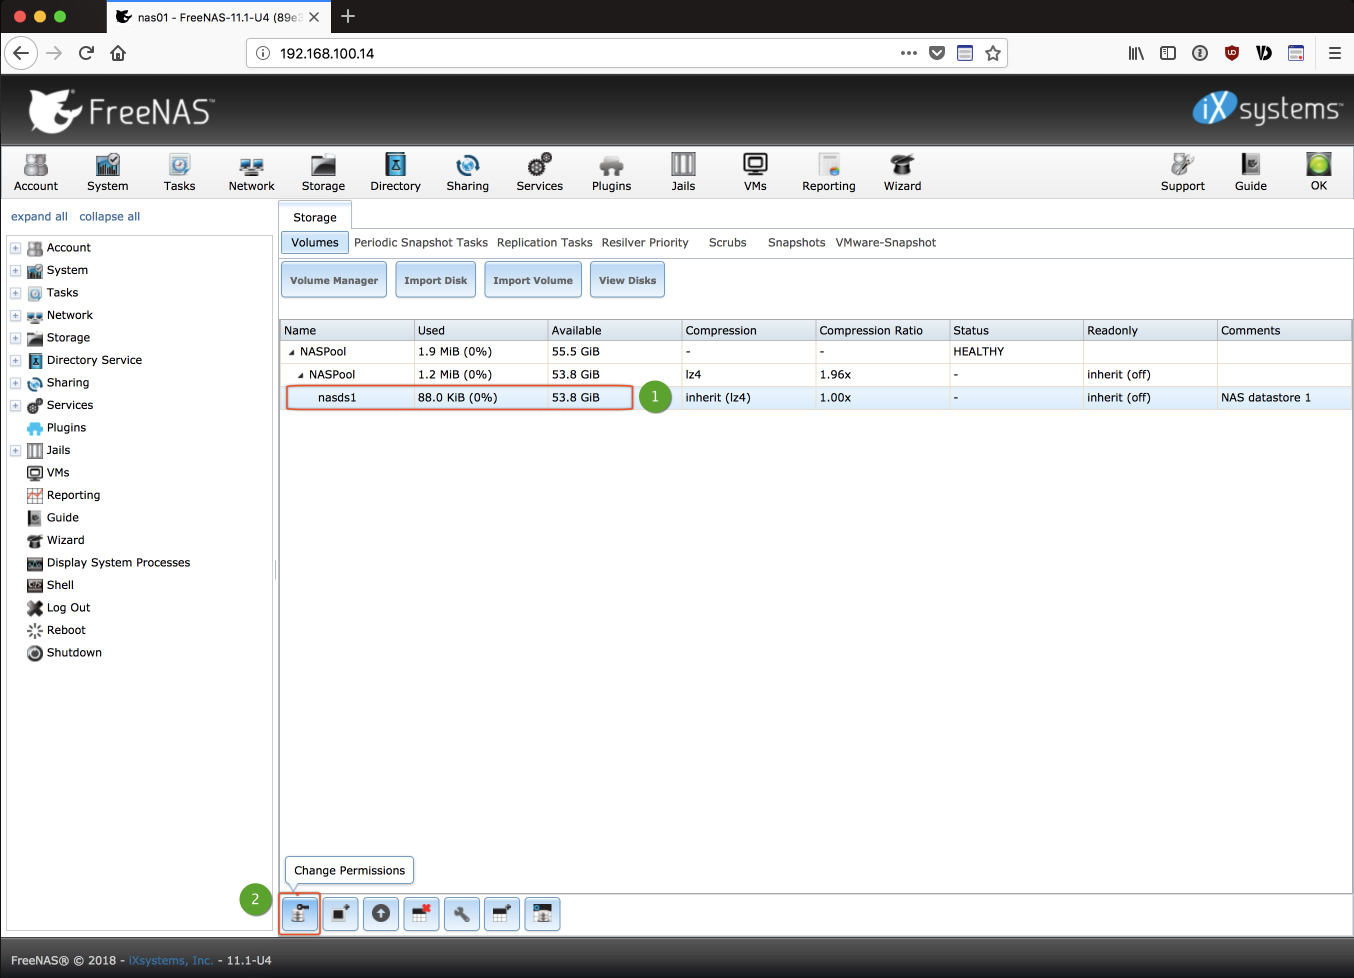
Task: Click the up-arrow Promote Dataset icon
Action: pos(381,914)
